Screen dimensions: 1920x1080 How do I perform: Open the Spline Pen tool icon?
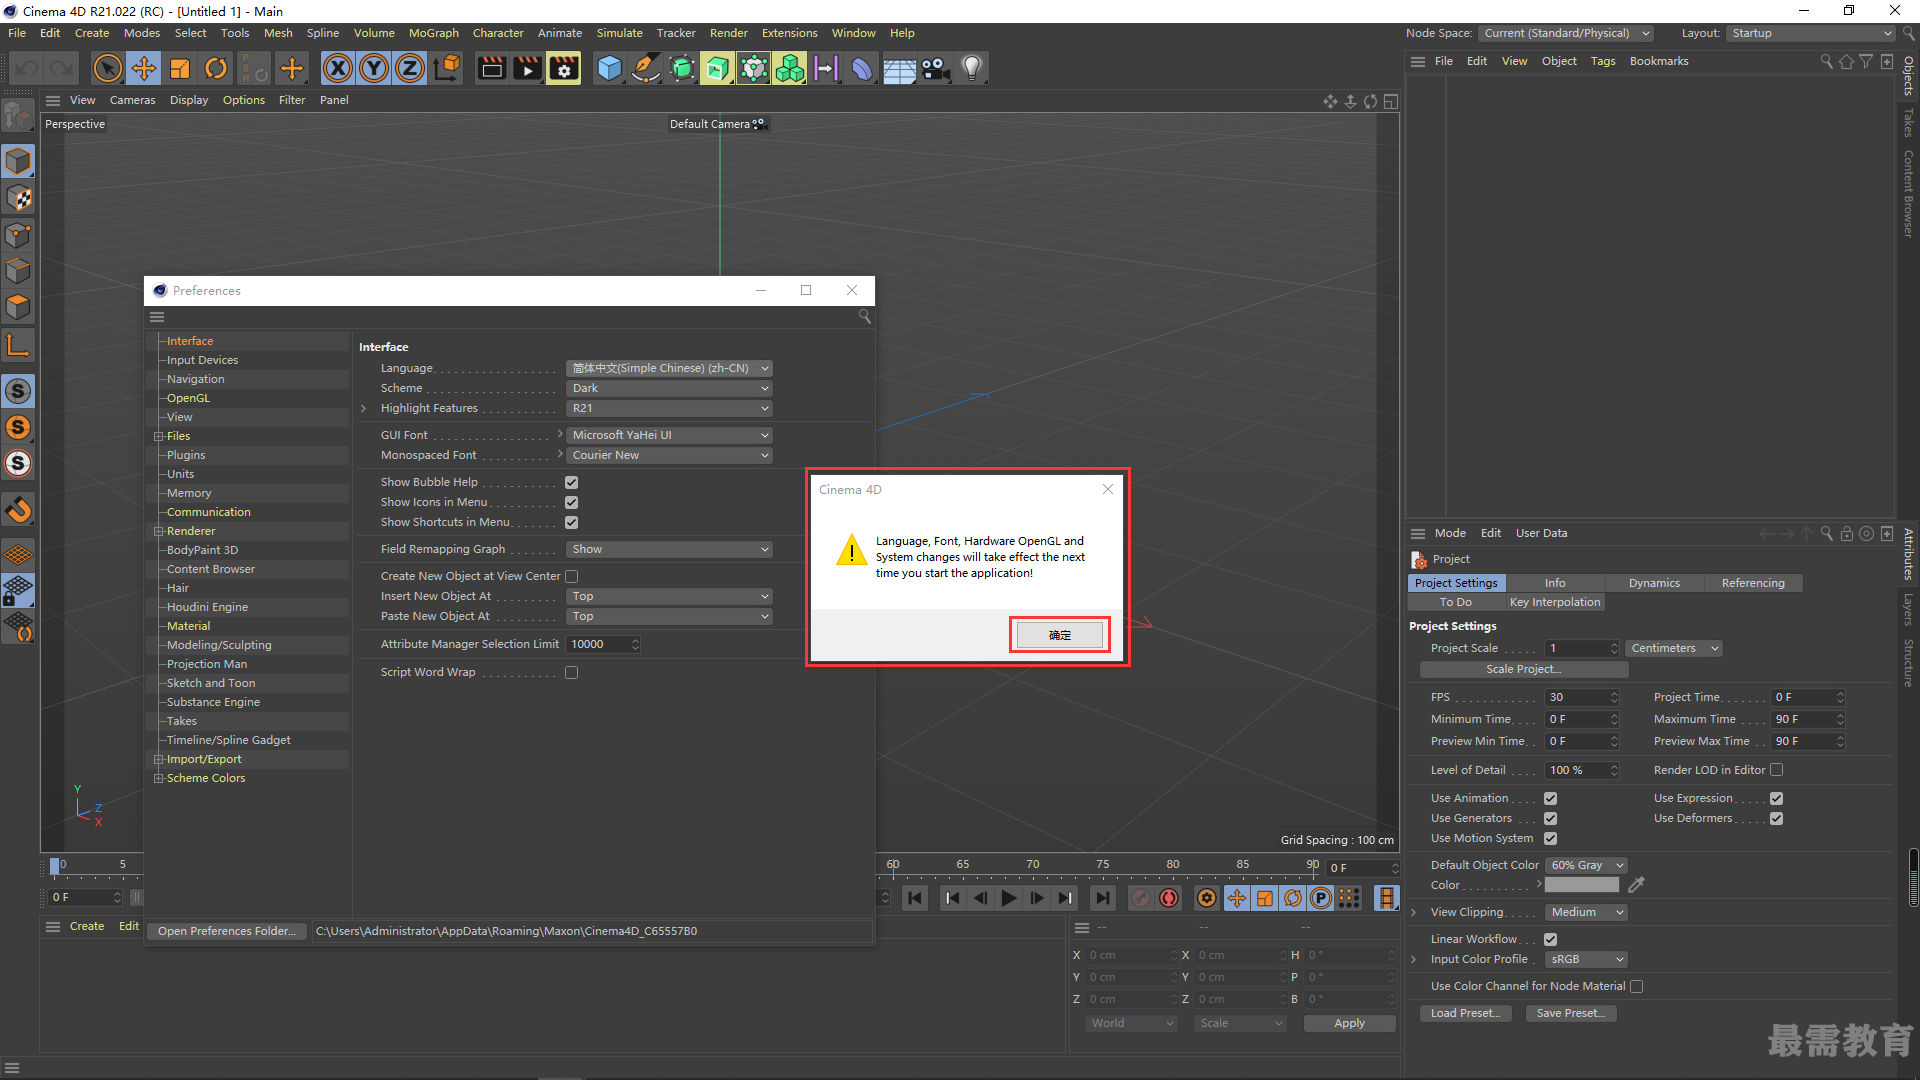point(646,68)
